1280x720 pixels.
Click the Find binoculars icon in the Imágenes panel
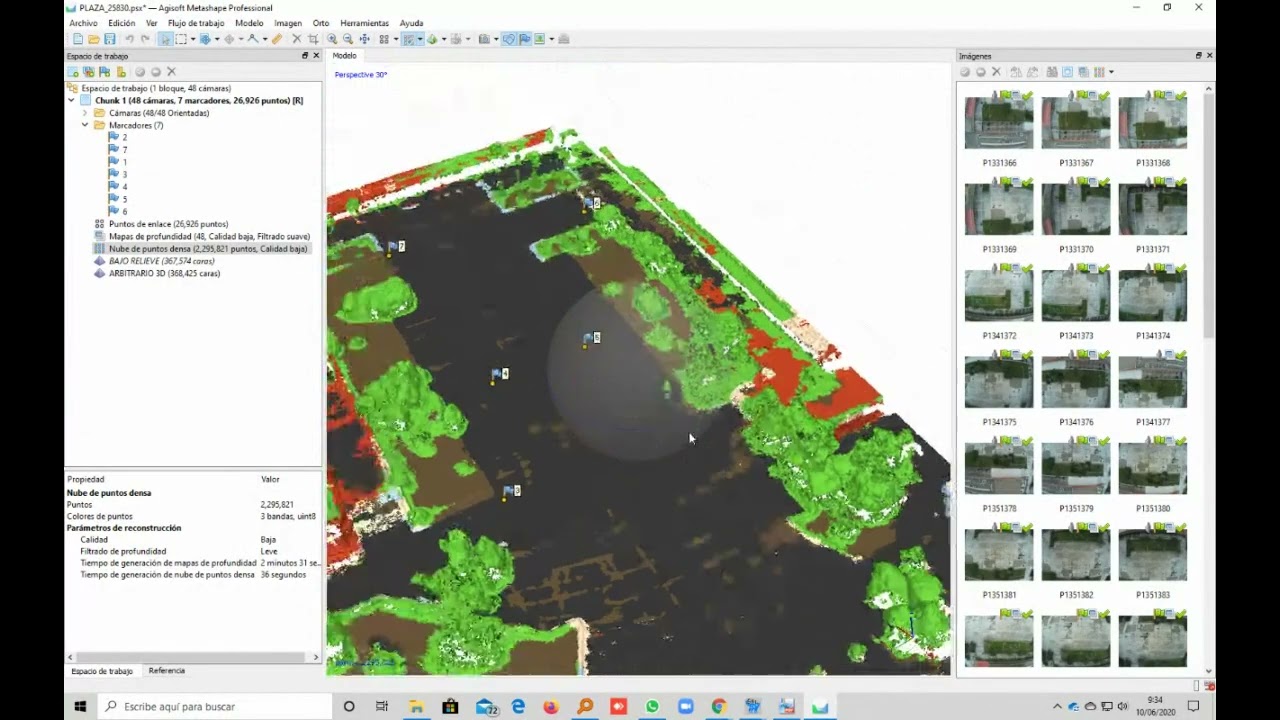tap(1052, 72)
